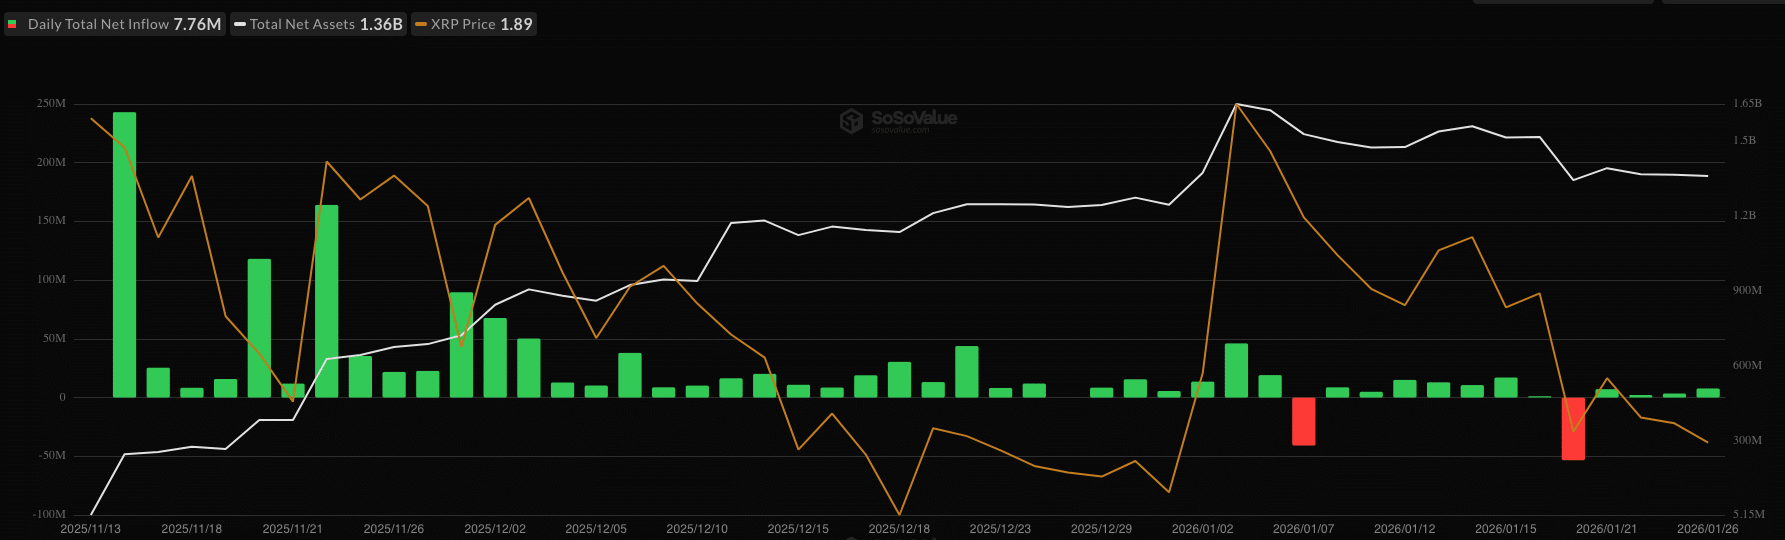This screenshot has height=540, width=1785.
Task: Click the 2026/01/21 date label
Action: click(1607, 529)
